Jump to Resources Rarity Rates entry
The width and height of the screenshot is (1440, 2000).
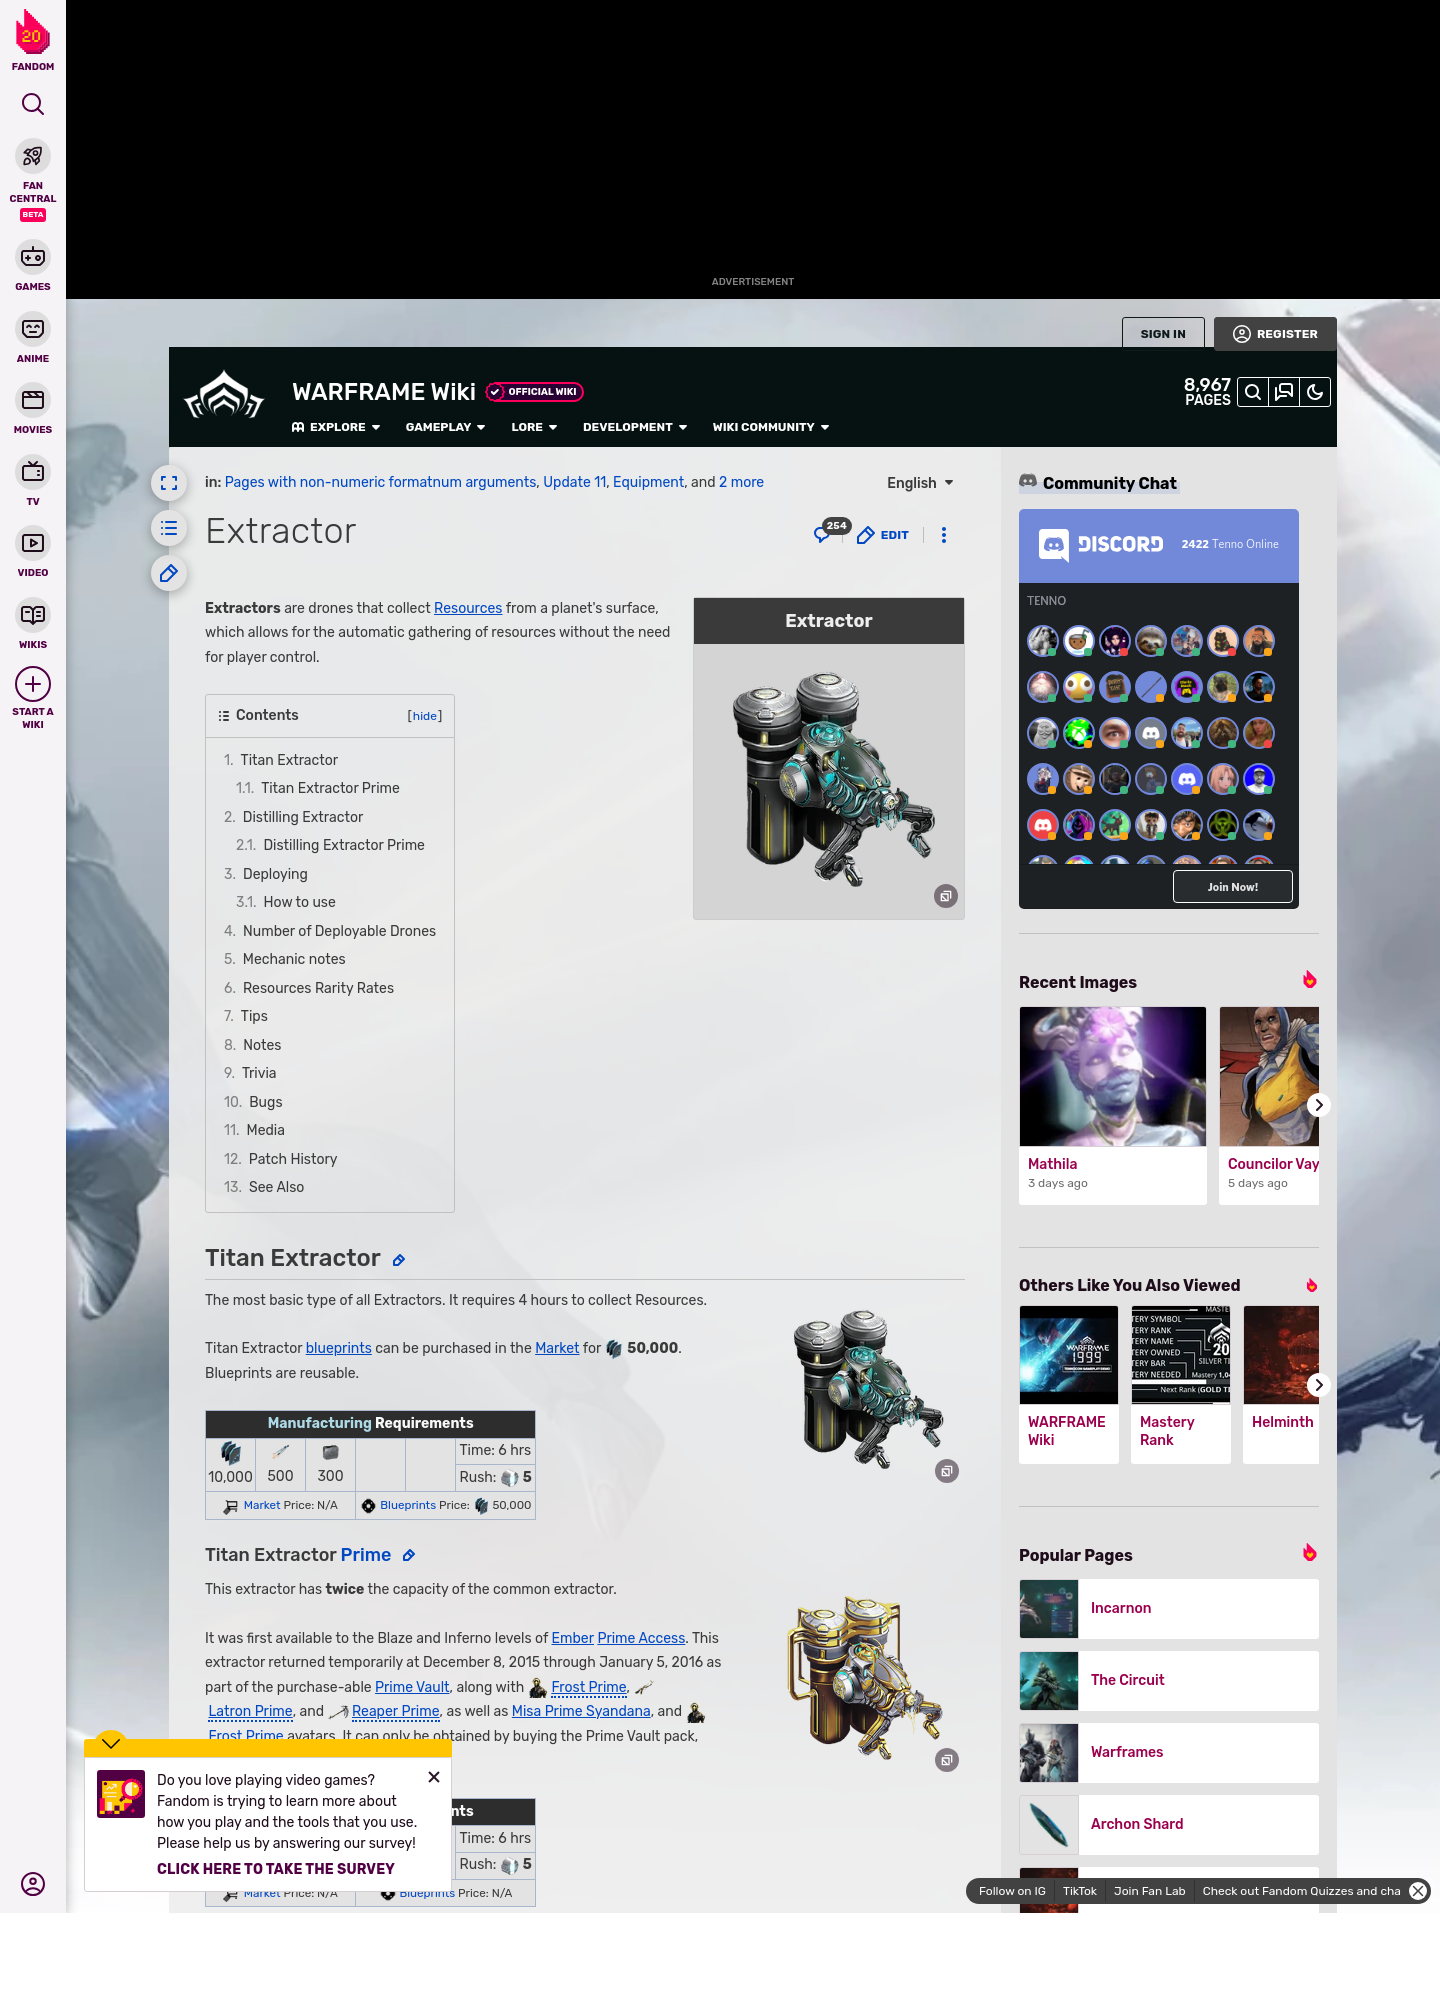[318, 988]
